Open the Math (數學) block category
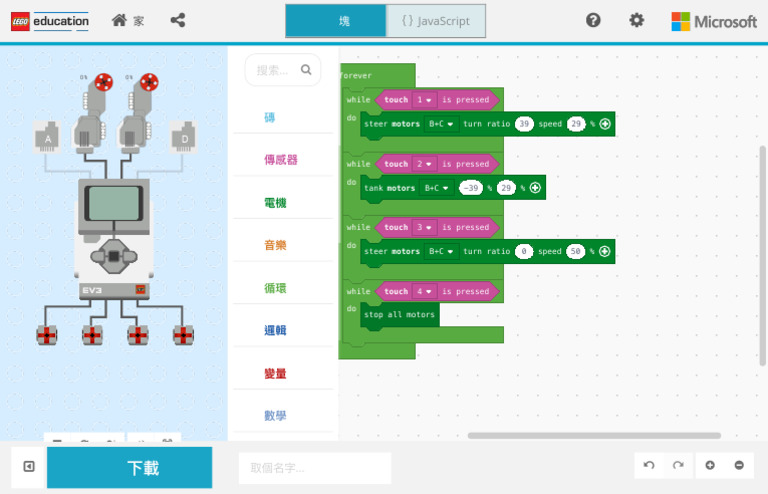 click(x=283, y=416)
